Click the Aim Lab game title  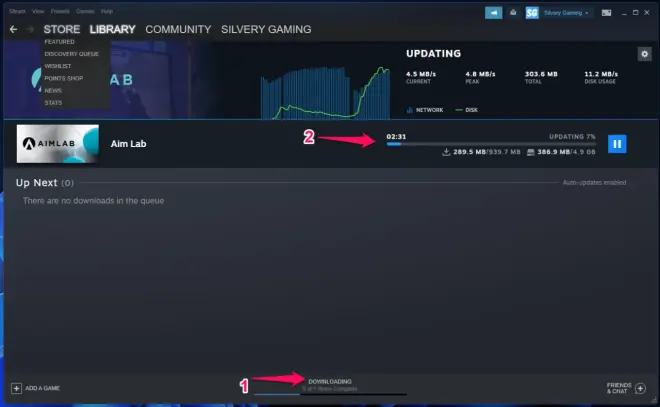click(128, 144)
